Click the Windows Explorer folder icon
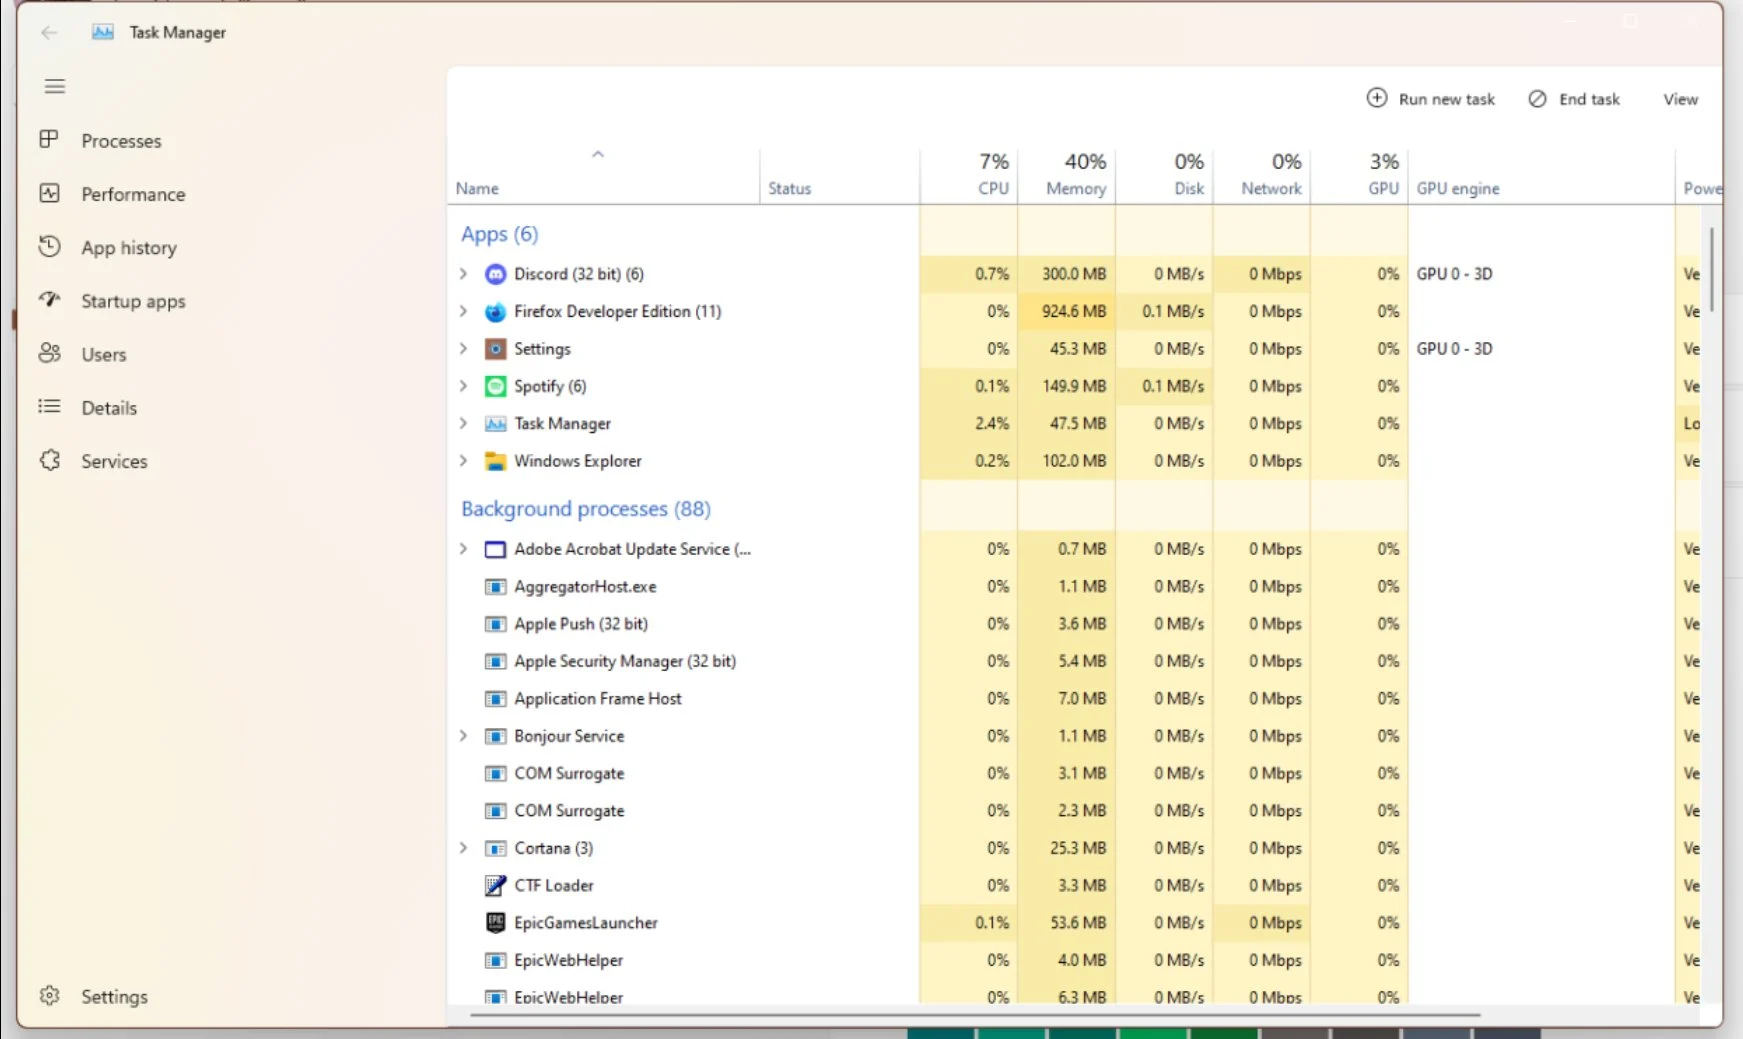Viewport: 1743px width, 1039px height. click(x=495, y=461)
